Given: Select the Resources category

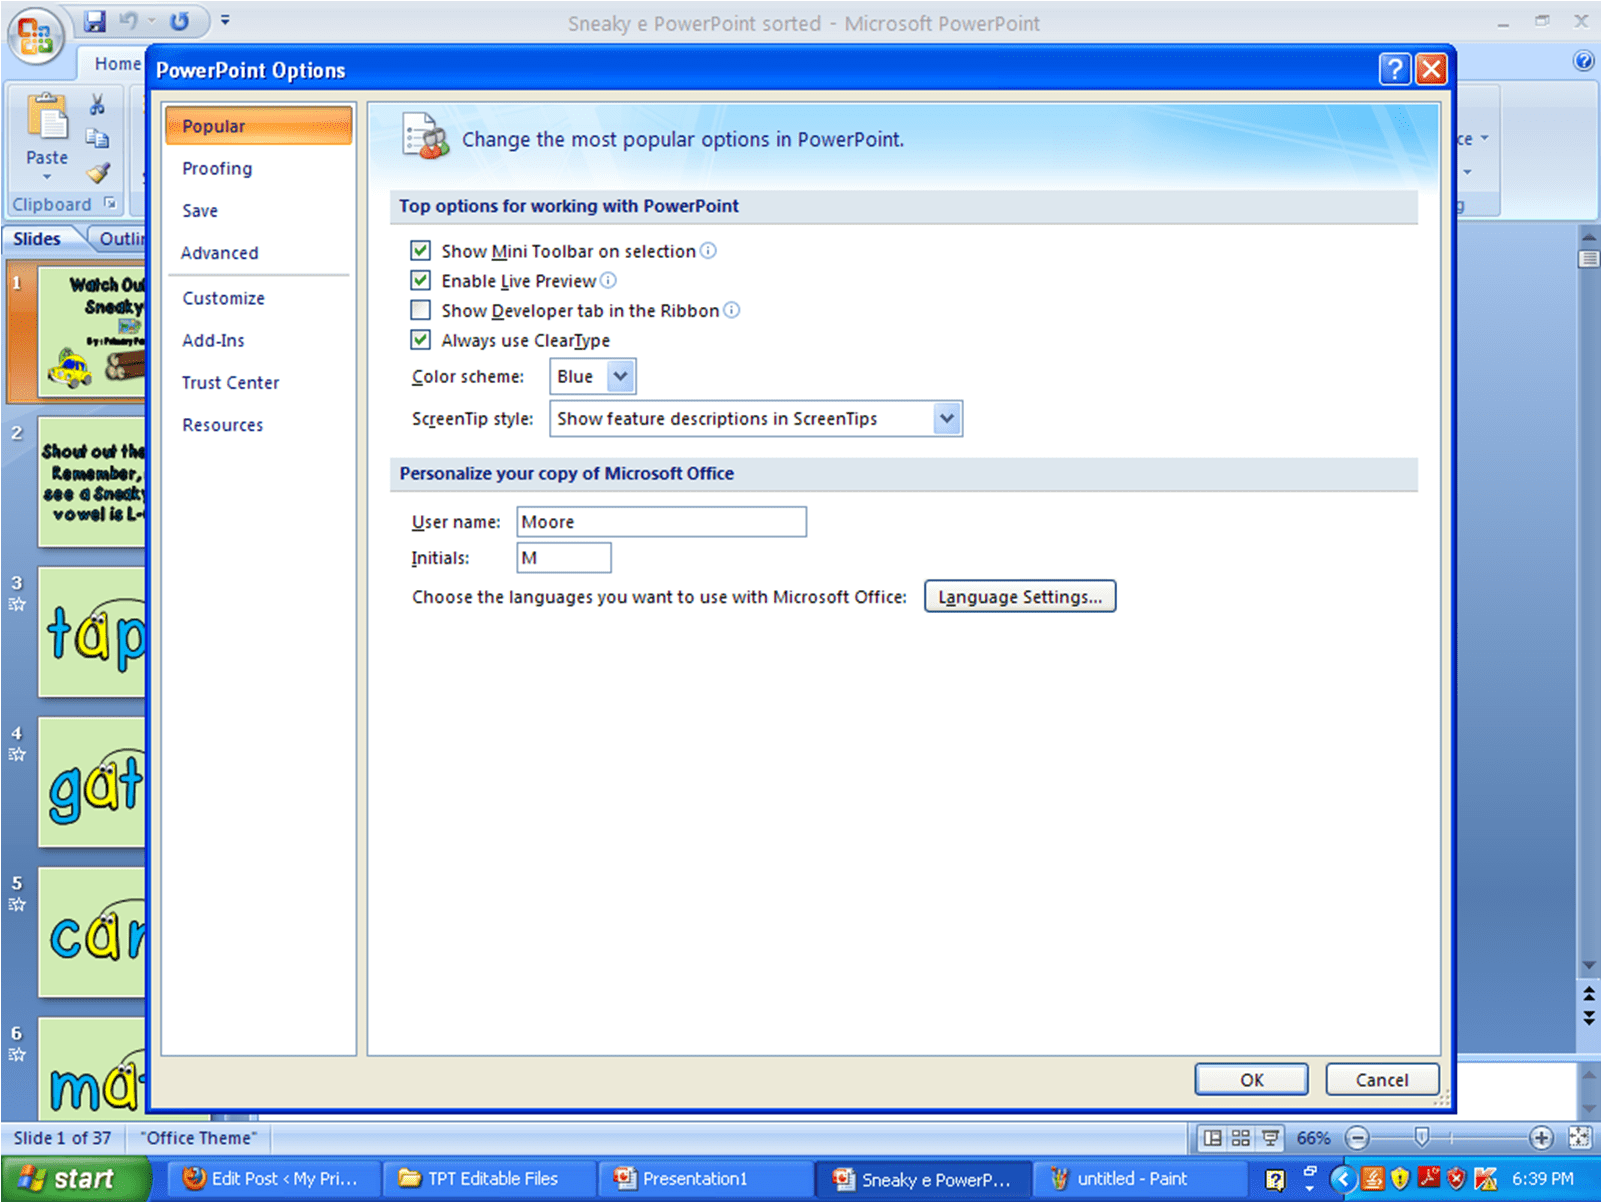Looking at the screenshot, I should pyautogui.click(x=259, y=424).
